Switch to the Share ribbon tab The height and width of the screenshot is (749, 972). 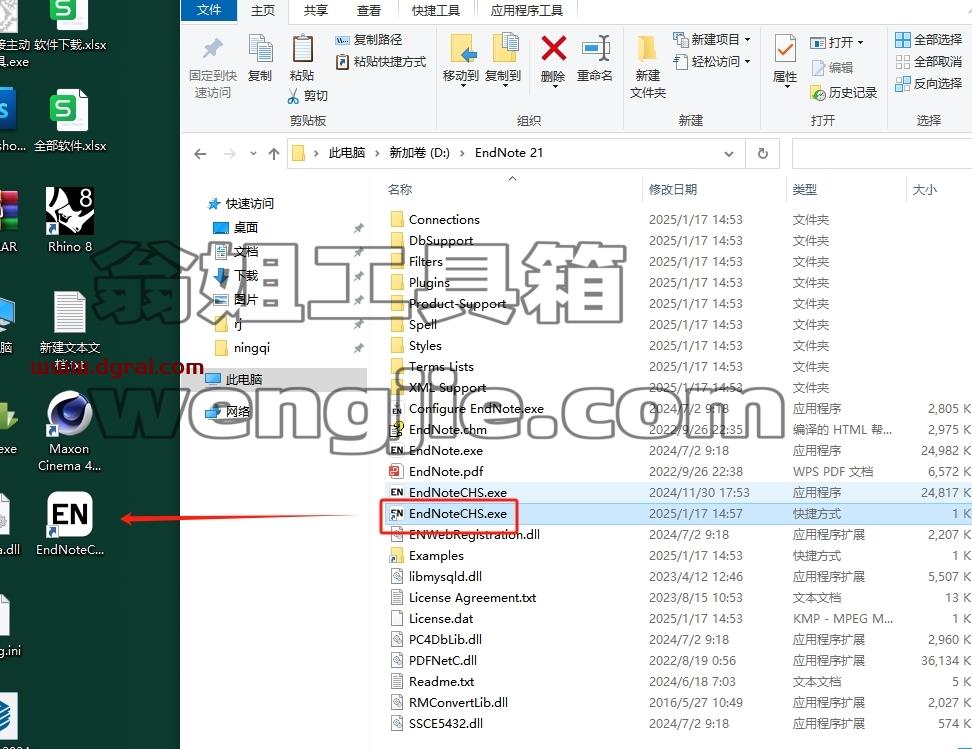(x=316, y=10)
